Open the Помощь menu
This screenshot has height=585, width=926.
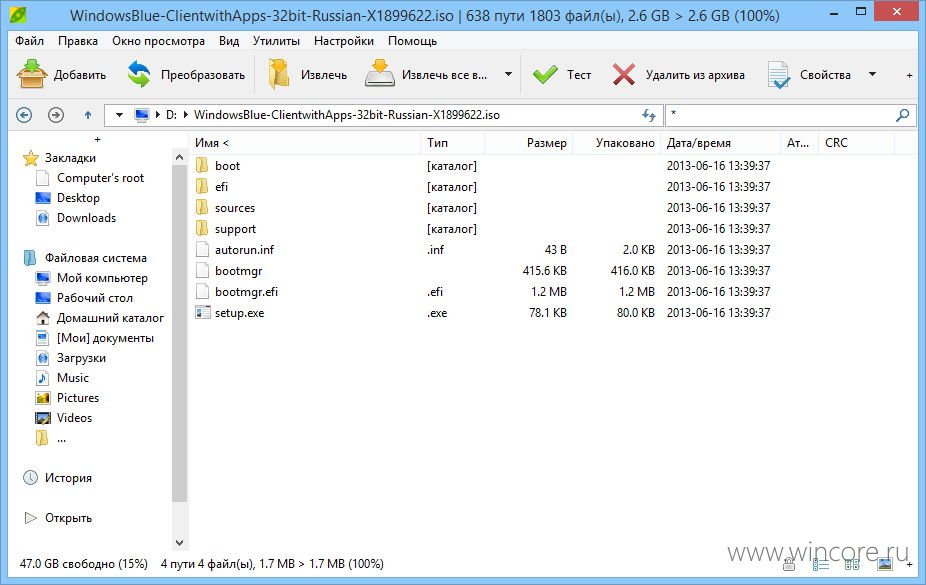pyautogui.click(x=412, y=41)
